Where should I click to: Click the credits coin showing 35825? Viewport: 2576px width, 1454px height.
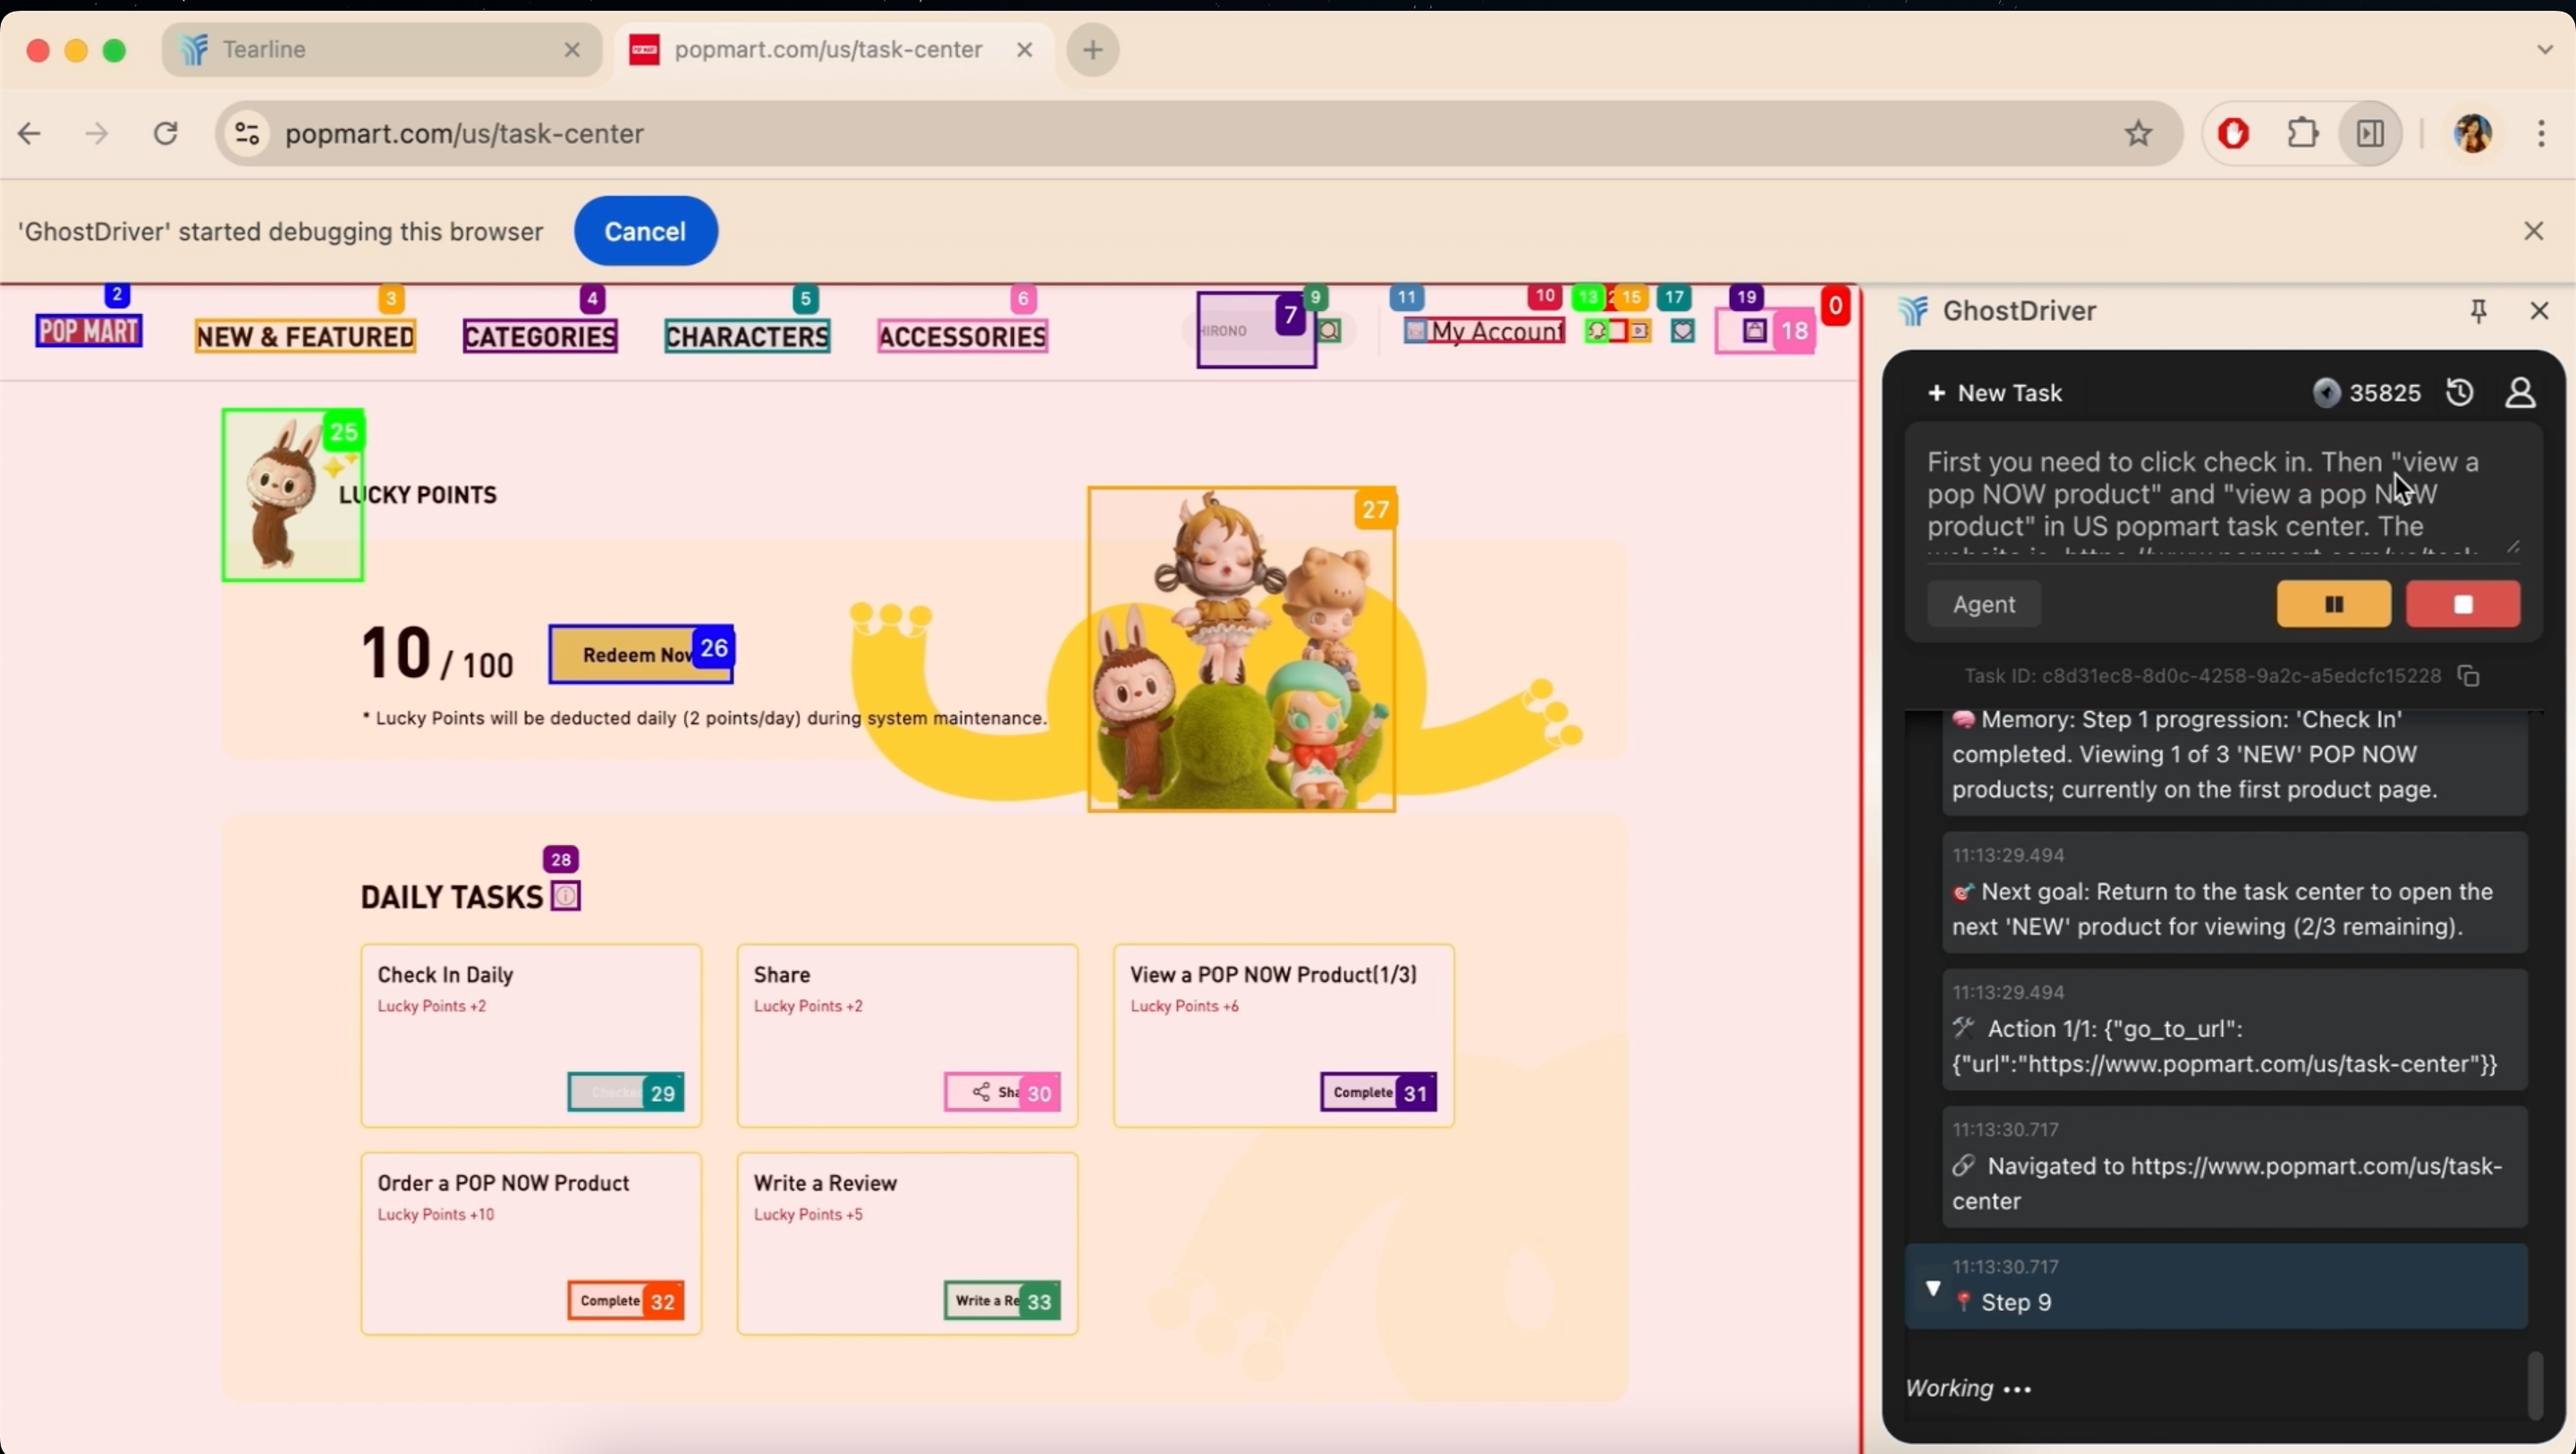2327,393
